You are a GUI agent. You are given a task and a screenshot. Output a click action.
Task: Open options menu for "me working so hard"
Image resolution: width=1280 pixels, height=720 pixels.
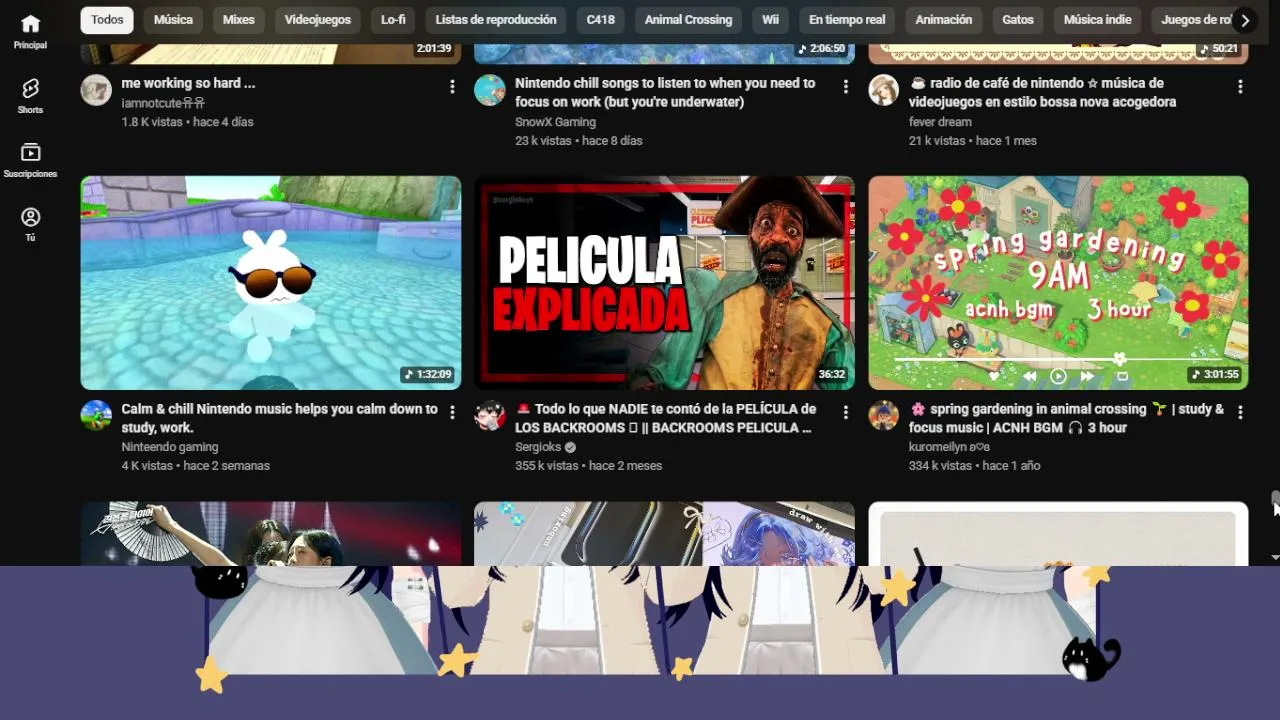[x=452, y=87]
